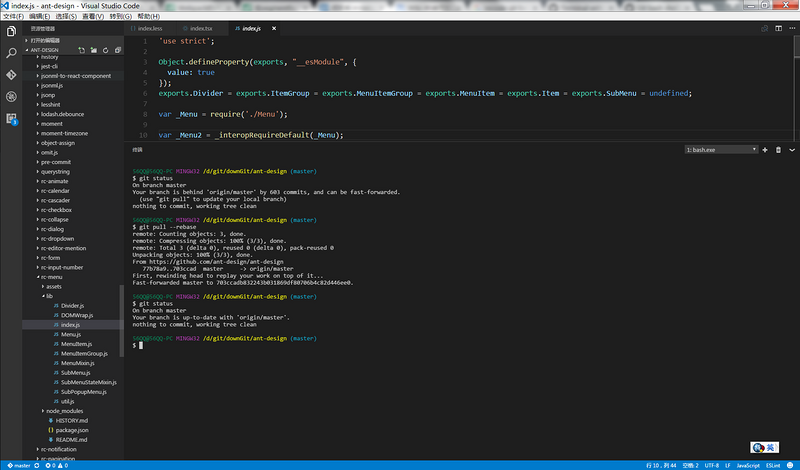
Task: Open the 查看(V) menu
Action: point(93,16)
